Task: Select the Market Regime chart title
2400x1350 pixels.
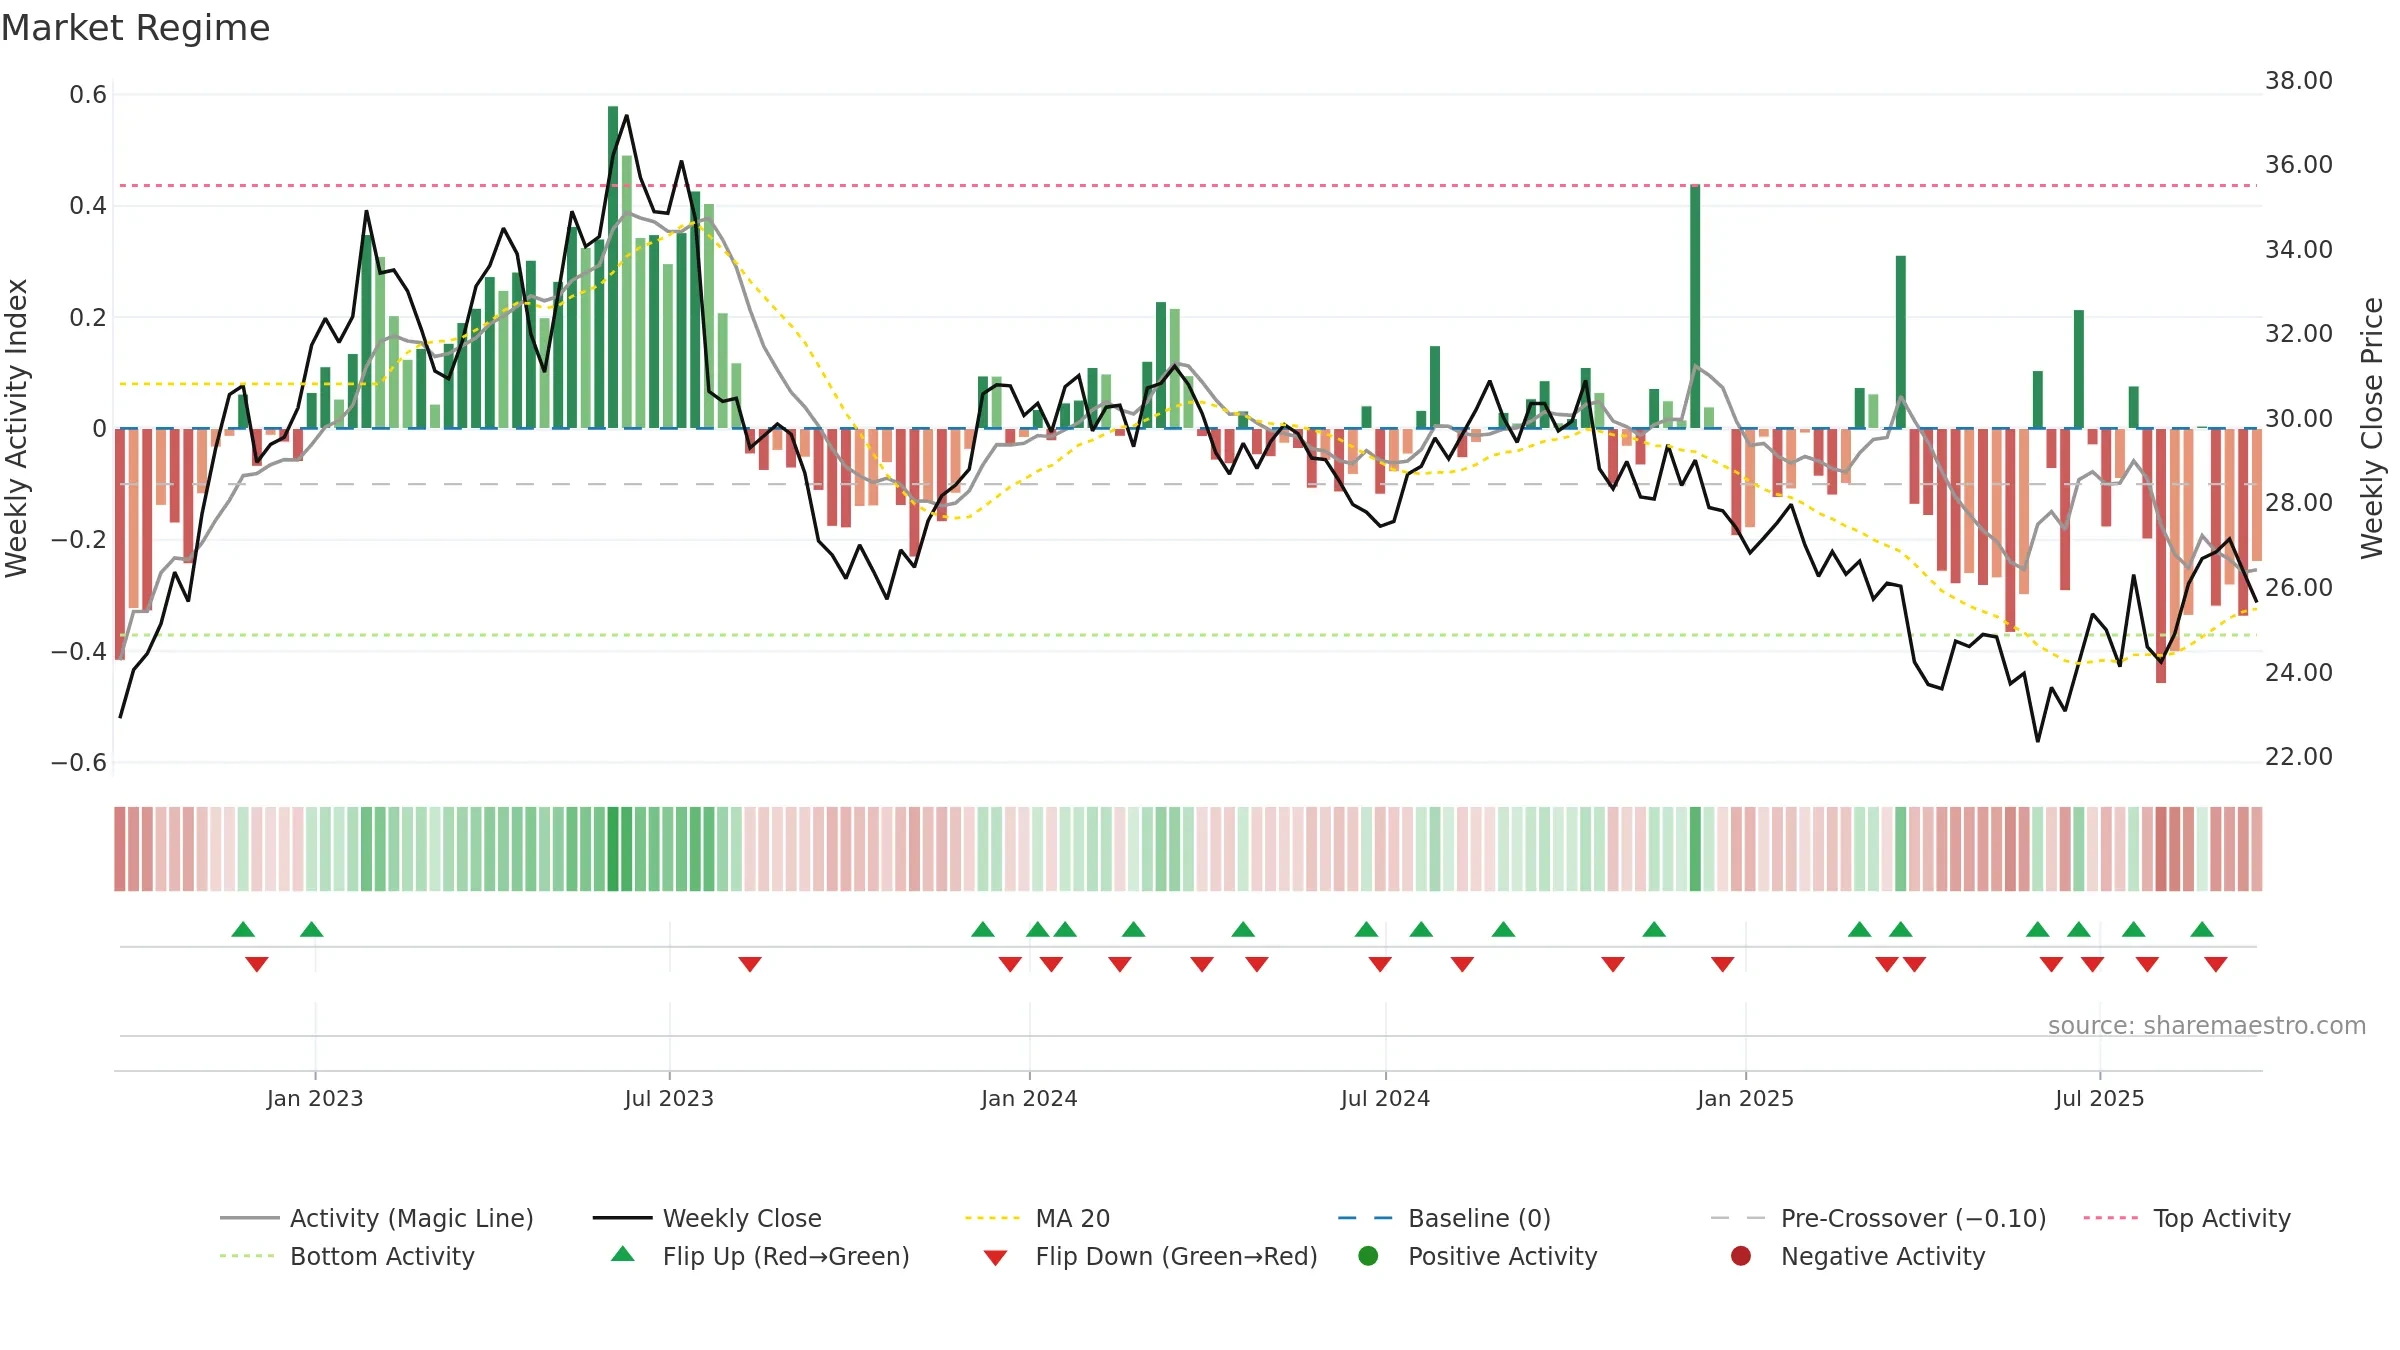Action: point(135,28)
